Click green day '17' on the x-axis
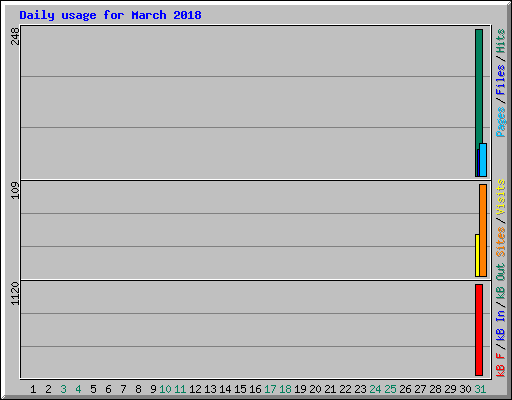 click(270, 389)
